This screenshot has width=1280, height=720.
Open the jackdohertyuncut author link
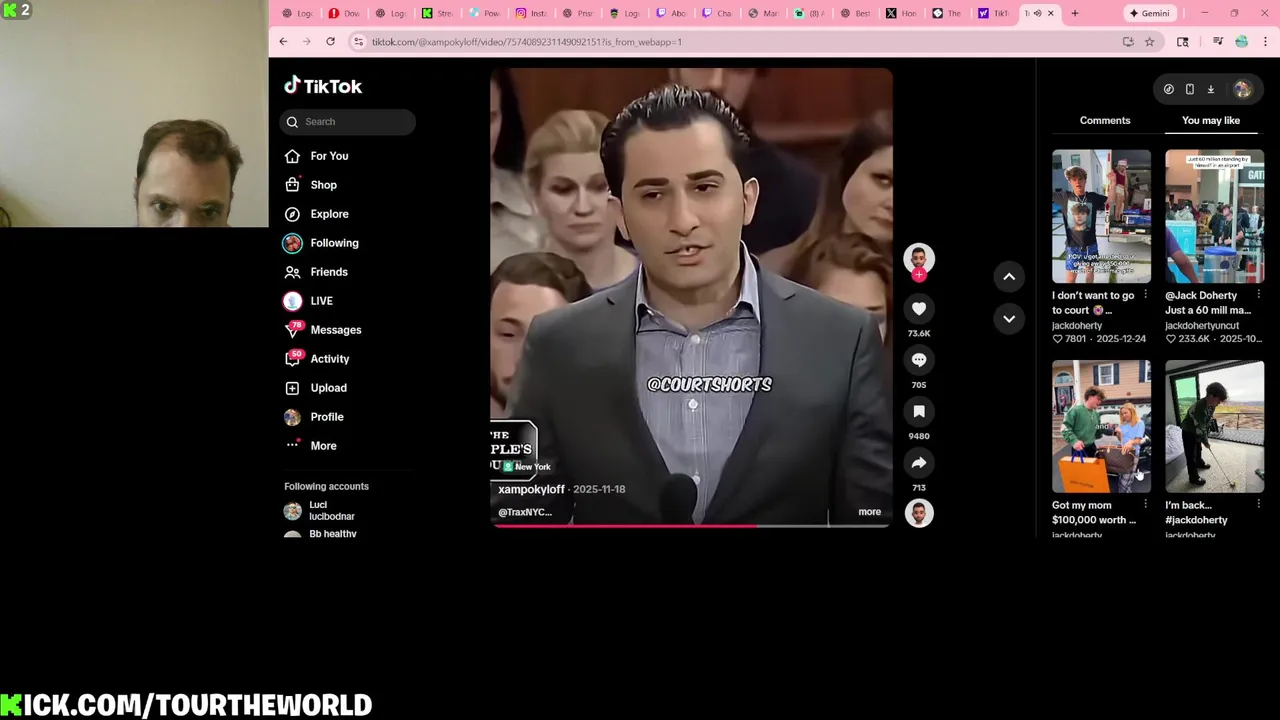[1201, 326]
